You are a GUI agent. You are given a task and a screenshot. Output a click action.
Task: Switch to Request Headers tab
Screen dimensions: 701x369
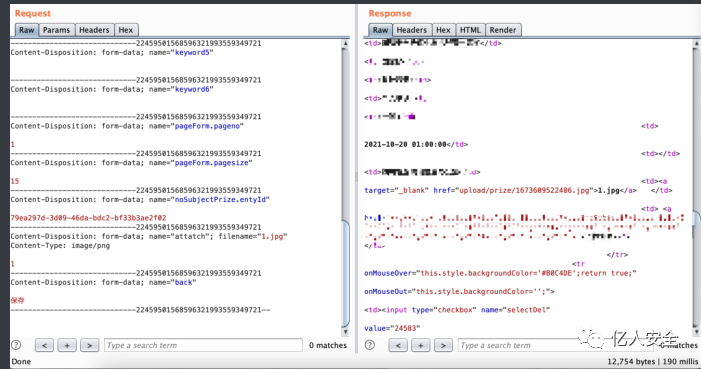[x=94, y=30]
